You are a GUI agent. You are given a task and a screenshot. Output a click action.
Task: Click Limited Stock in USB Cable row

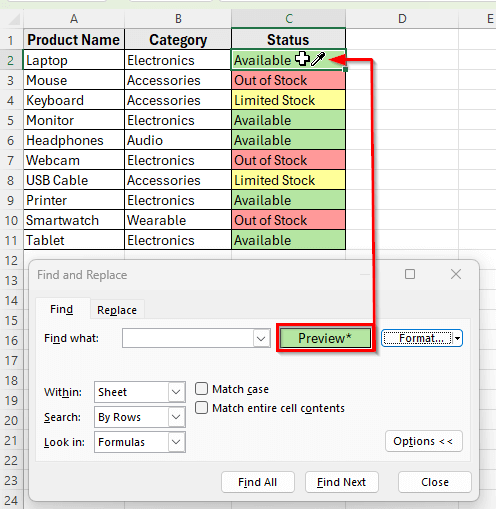click(x=289, y=180)
